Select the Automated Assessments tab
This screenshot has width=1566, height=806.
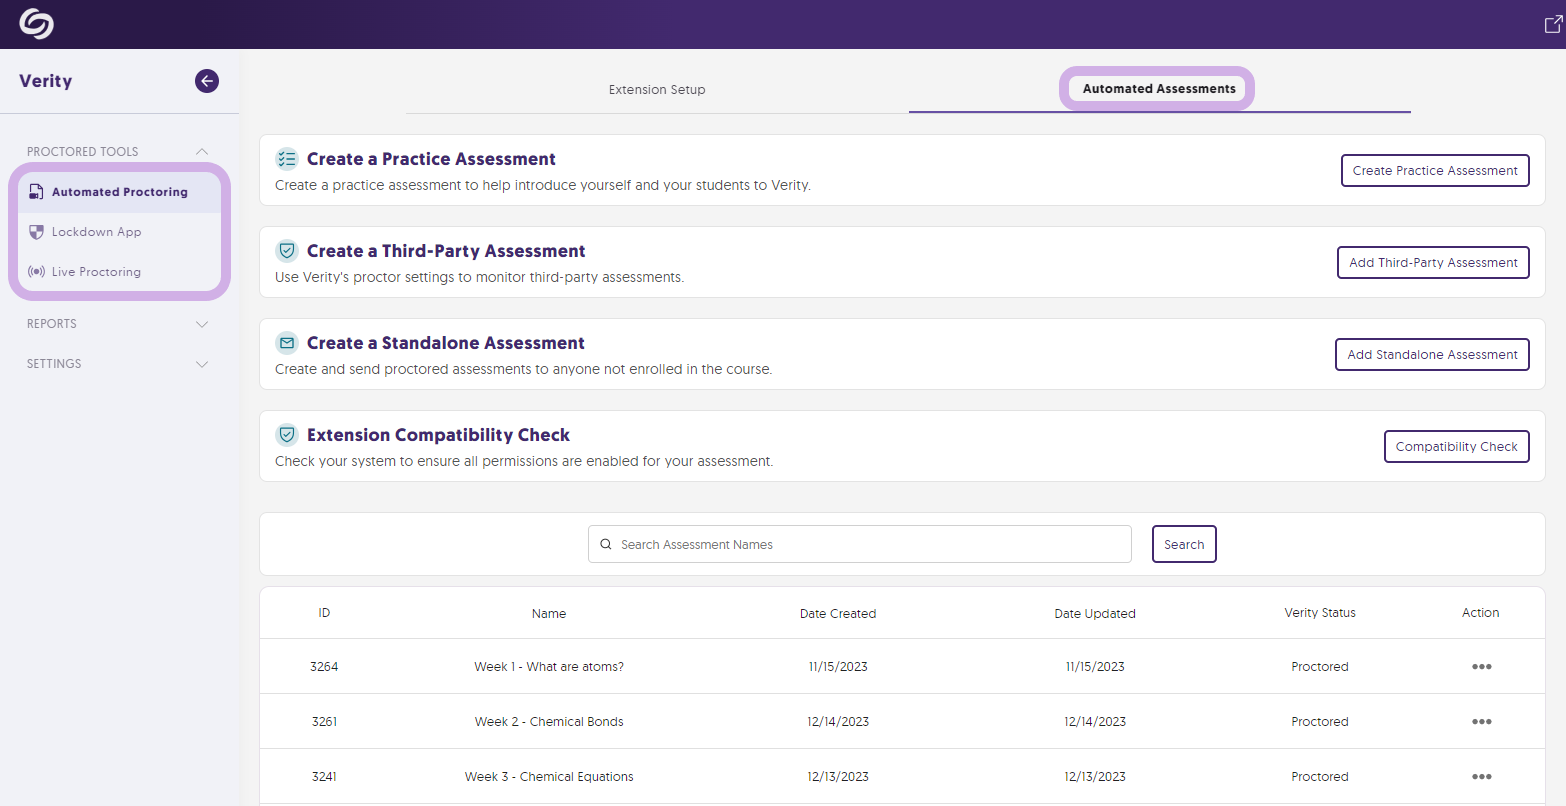1156,88
